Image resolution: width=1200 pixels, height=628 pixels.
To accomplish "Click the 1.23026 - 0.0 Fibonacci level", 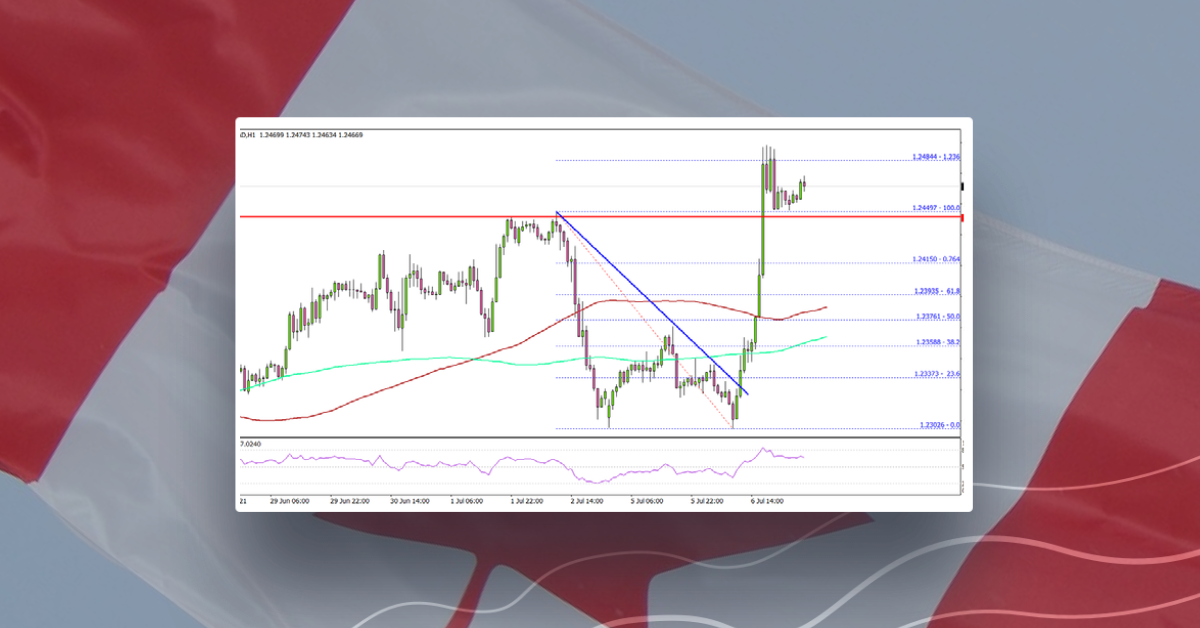I will pos(938,423).
